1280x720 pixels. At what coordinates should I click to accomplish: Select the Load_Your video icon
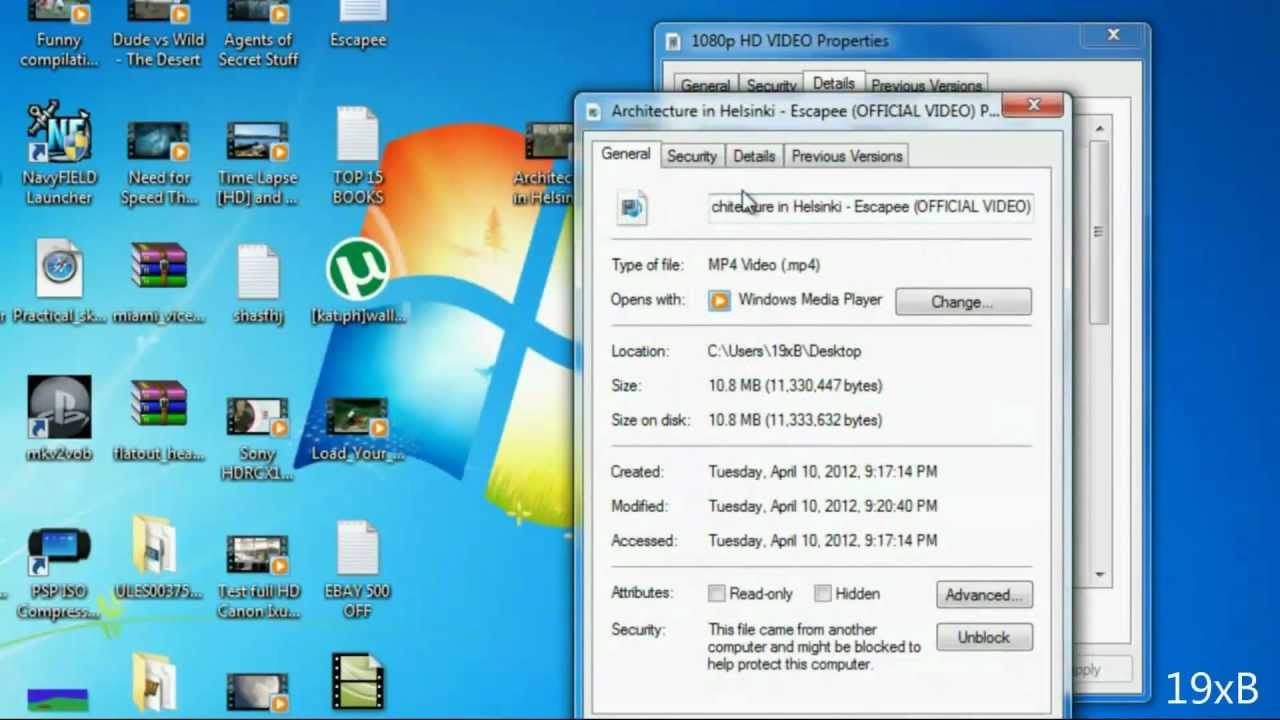357,417
